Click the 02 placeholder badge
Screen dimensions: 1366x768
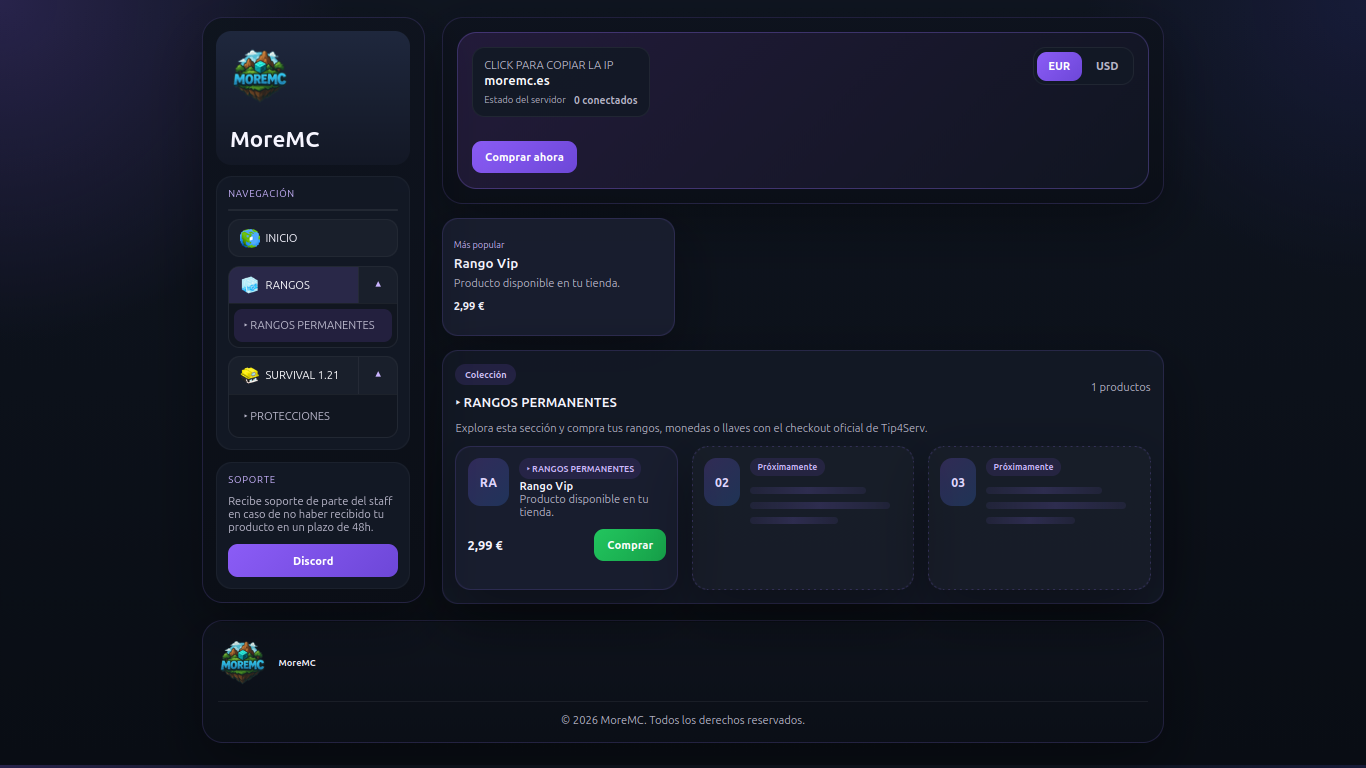(722, 482)
